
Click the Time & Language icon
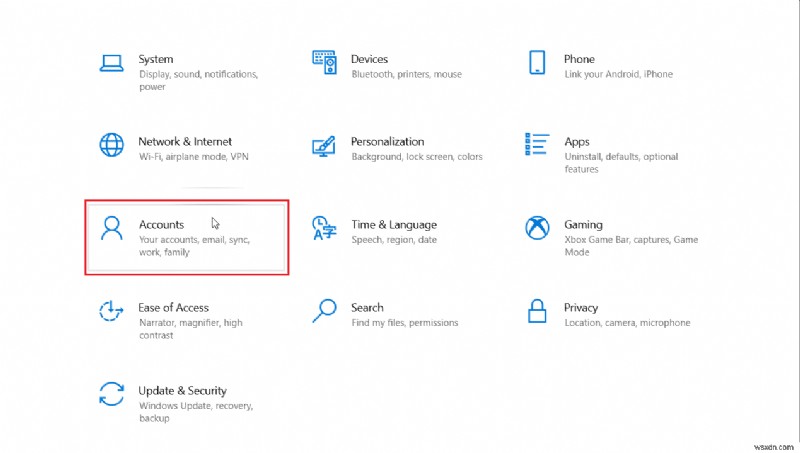coord(324,228)
